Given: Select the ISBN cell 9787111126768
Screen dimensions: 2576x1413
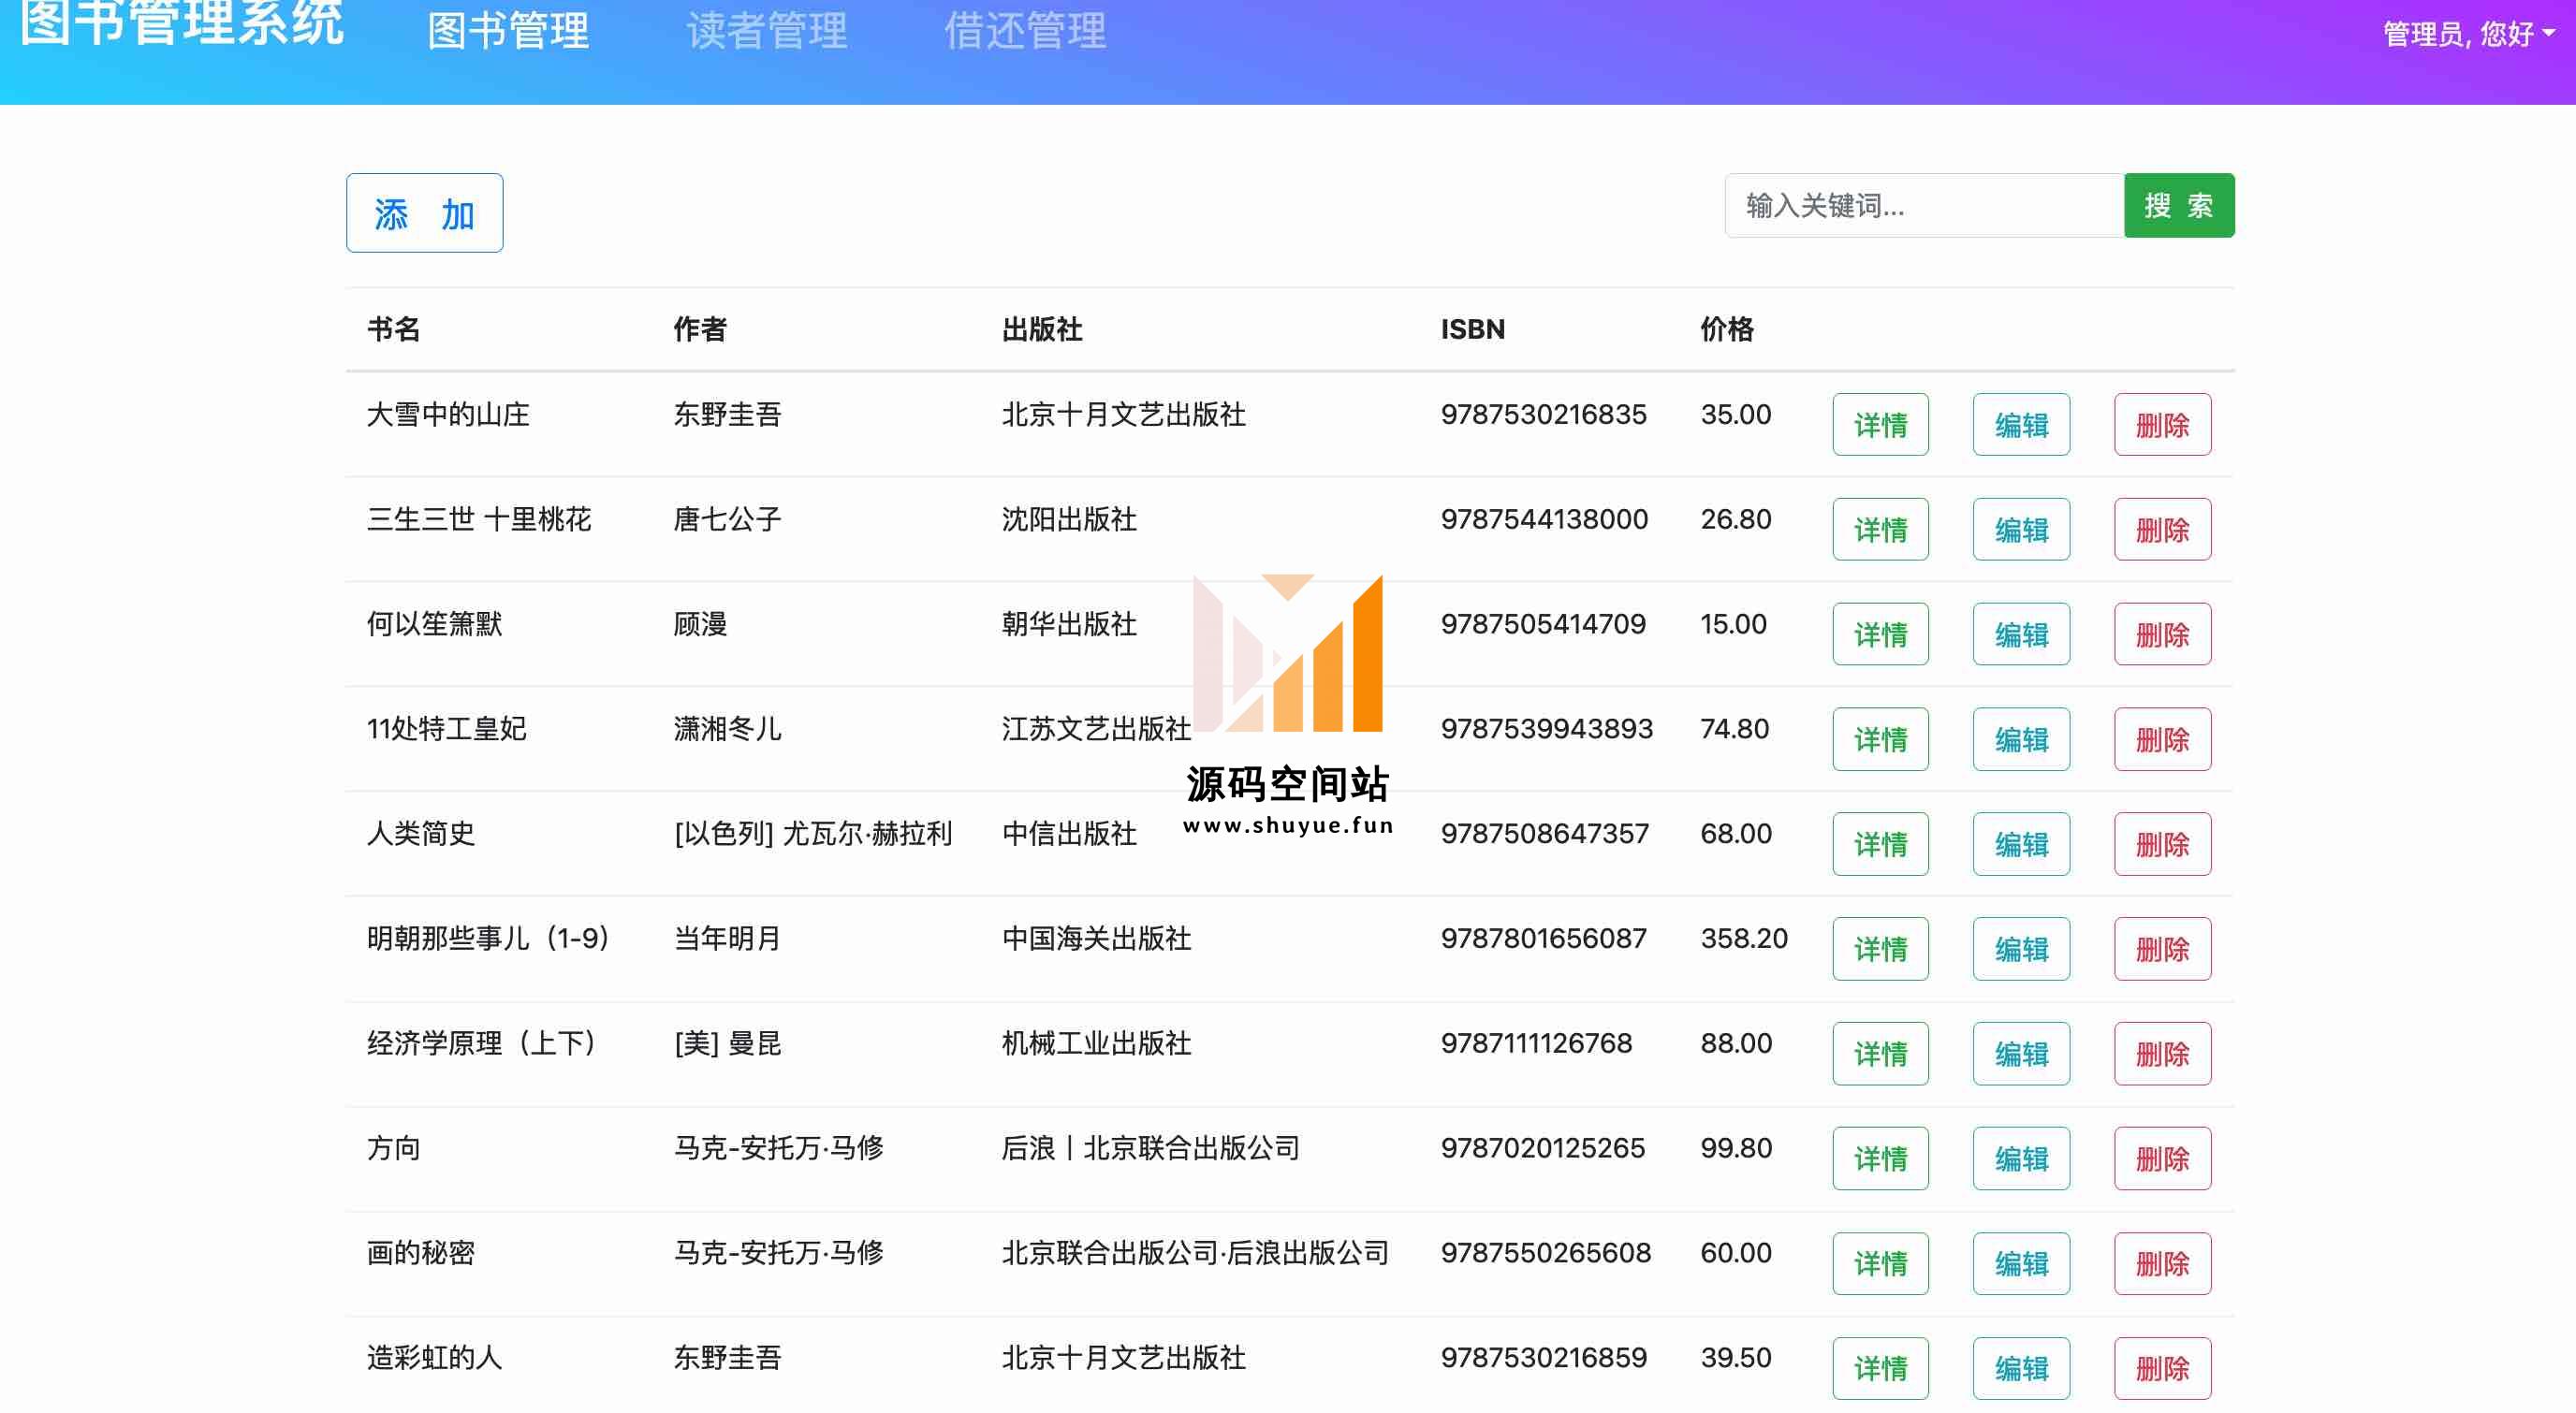Looking at the screenshot, I should (1536, 1043).
